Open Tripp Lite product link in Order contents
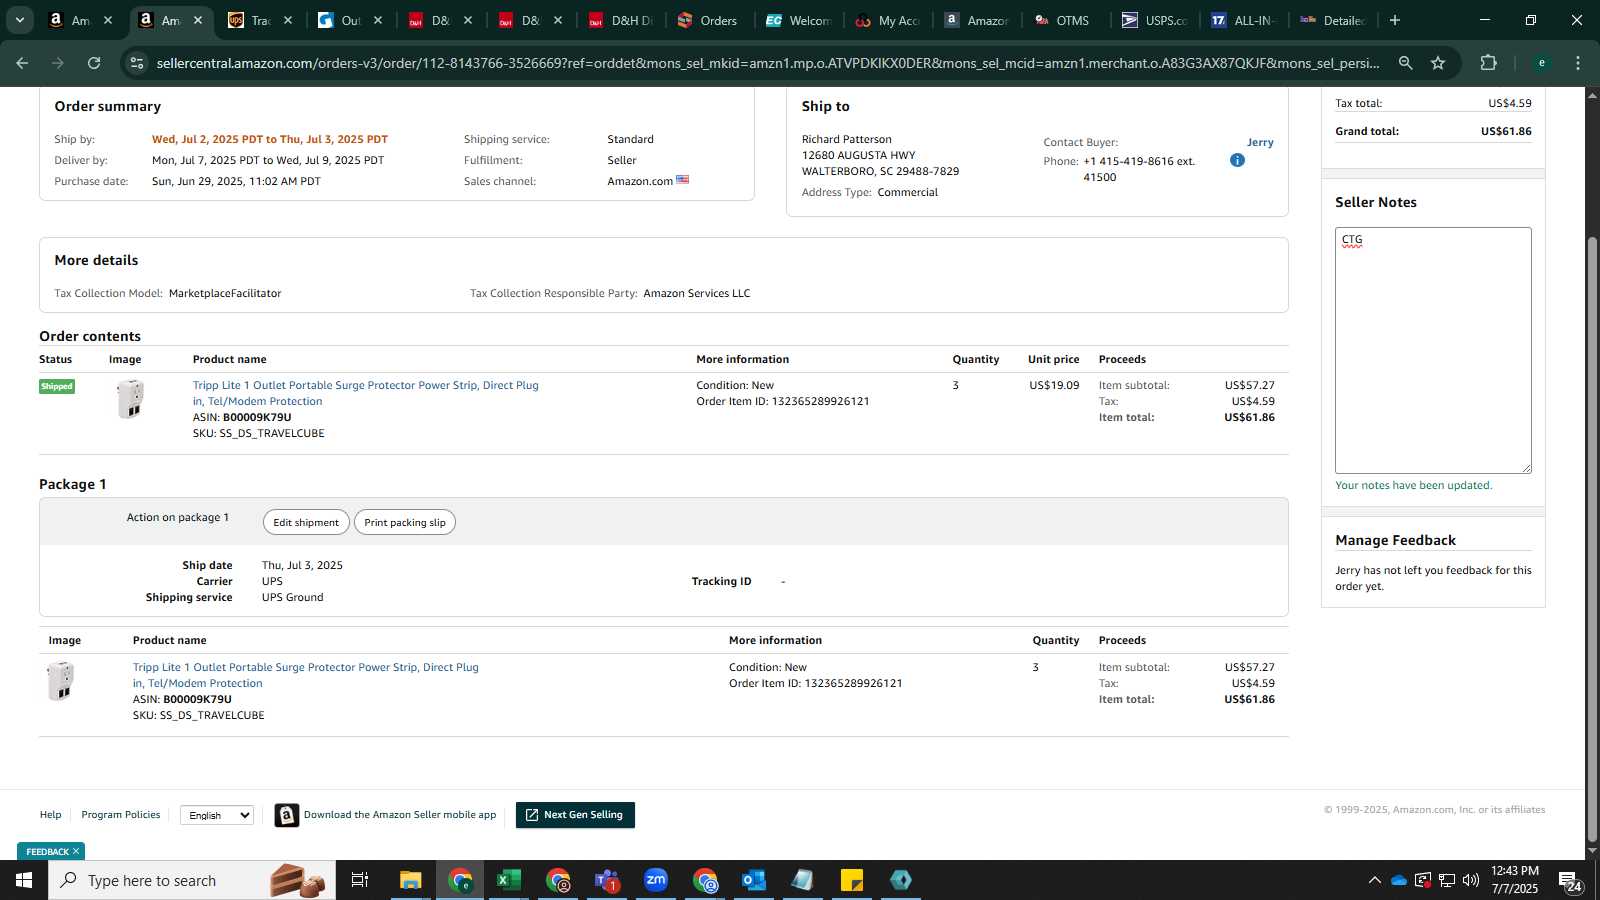The image size is (1600, 900). [x=365, y=393]
